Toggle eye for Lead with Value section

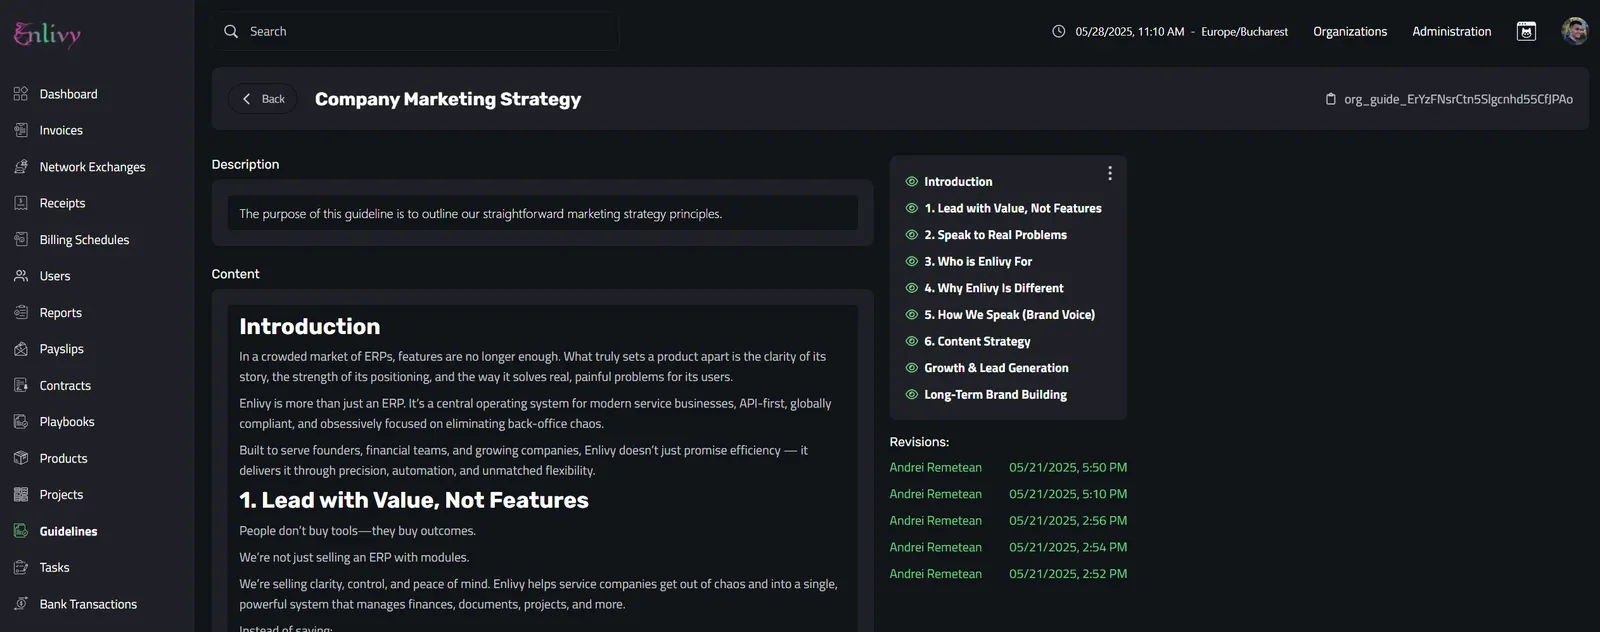(912, 208)
